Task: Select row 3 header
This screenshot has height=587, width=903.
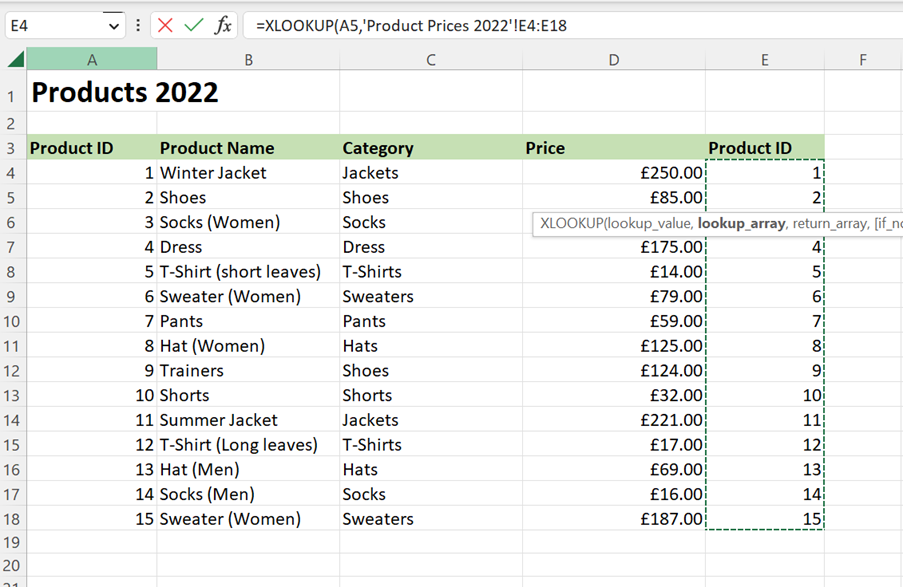Action: (x=12, y=148)
